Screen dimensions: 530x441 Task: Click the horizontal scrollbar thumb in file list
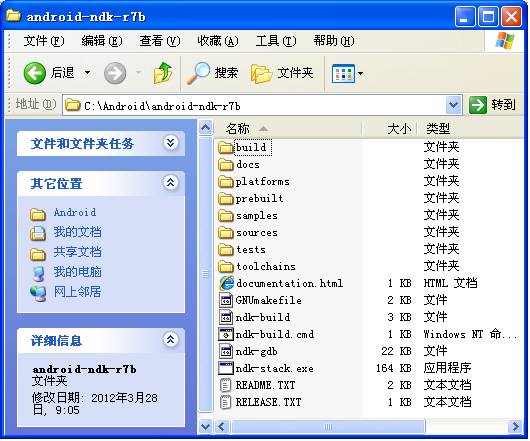click(328, 426)
